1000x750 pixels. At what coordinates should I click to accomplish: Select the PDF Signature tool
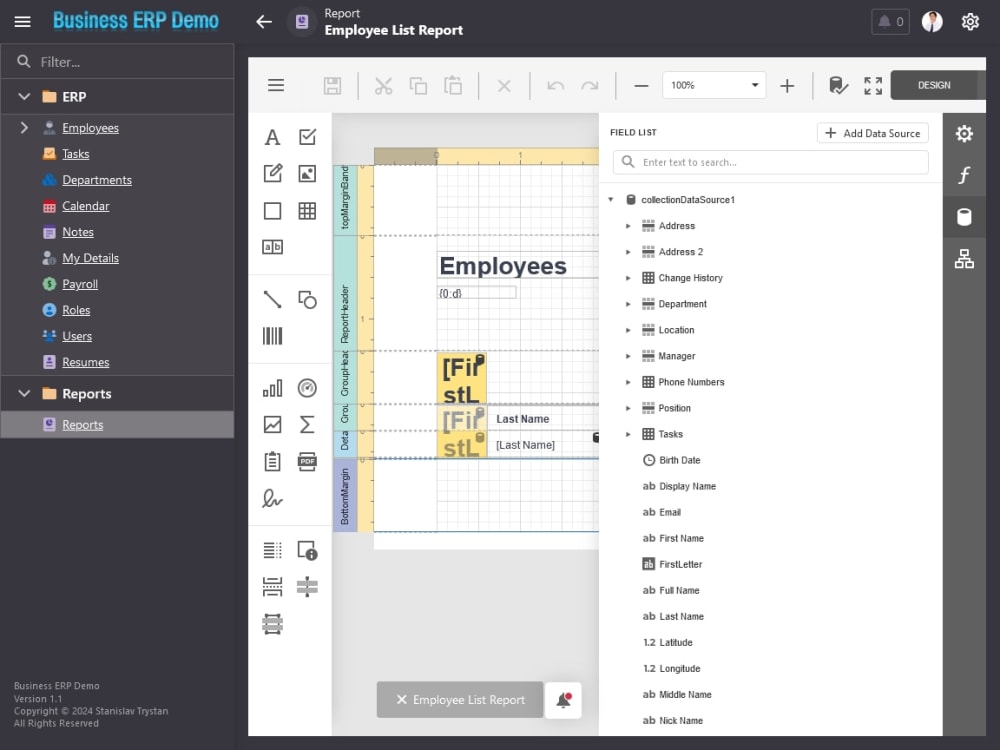(x=272, y=498)
